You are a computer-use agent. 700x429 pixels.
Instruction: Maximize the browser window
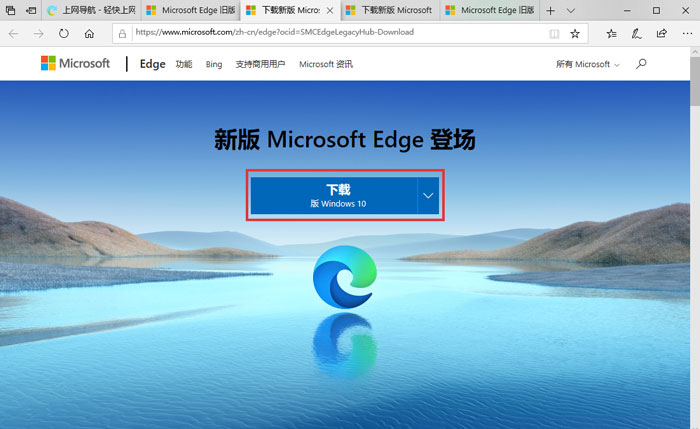click(x=656, y=10)
